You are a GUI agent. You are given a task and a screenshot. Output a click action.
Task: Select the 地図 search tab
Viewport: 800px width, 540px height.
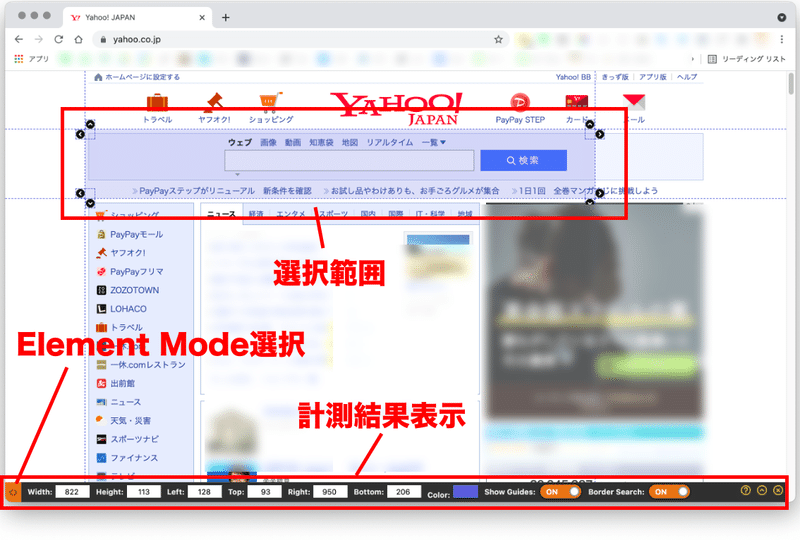tap(350, 142)
